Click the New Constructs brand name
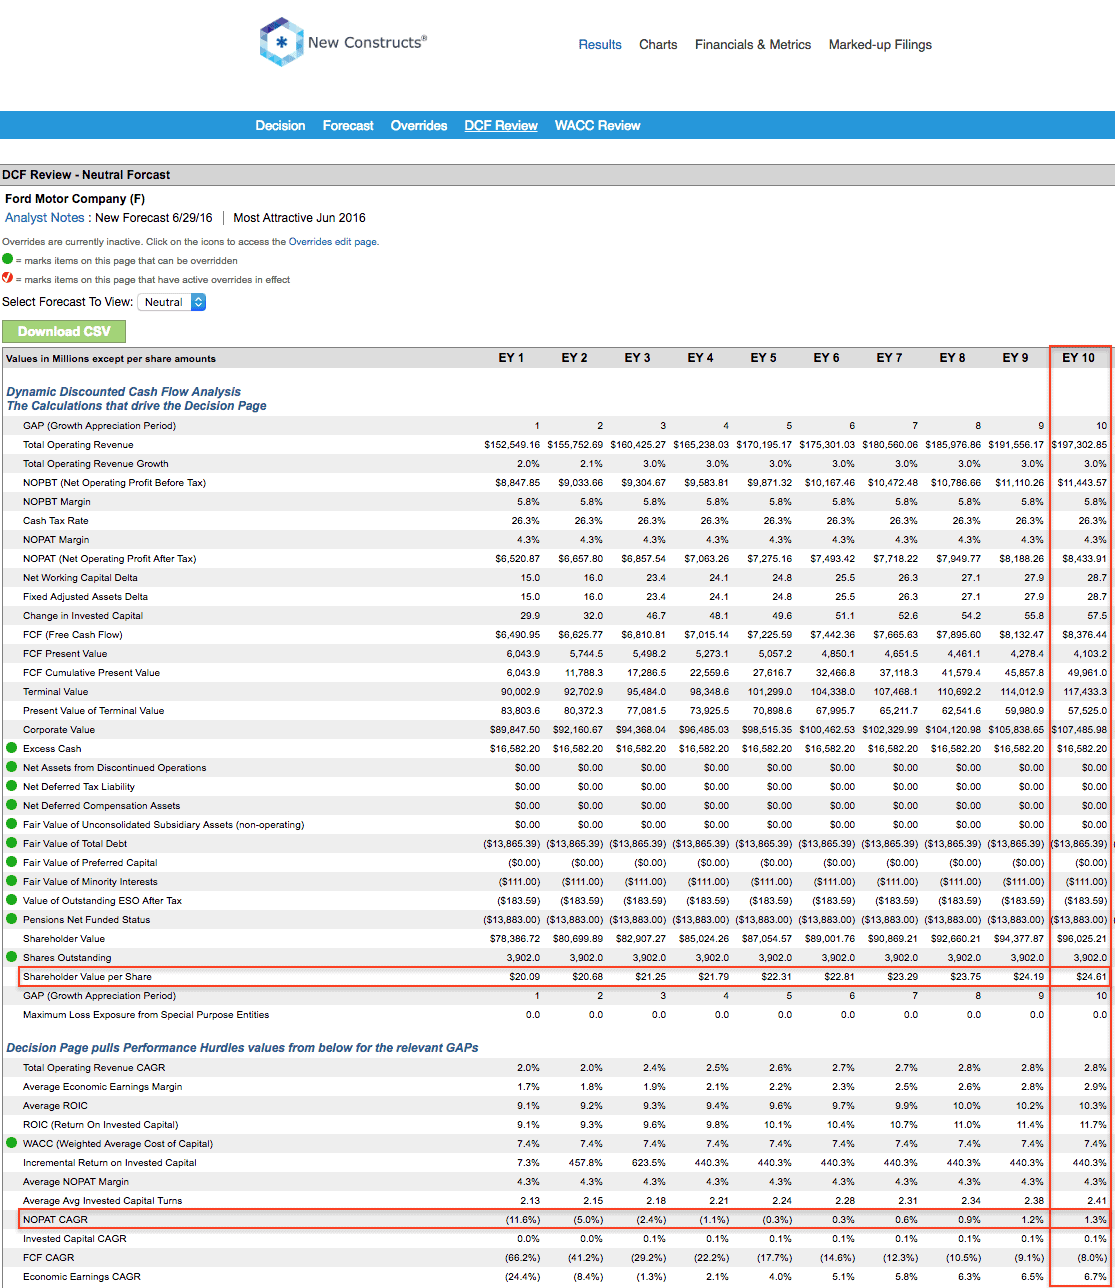The width and height of the screenshot is (1115, 1288). pos(367,42)
